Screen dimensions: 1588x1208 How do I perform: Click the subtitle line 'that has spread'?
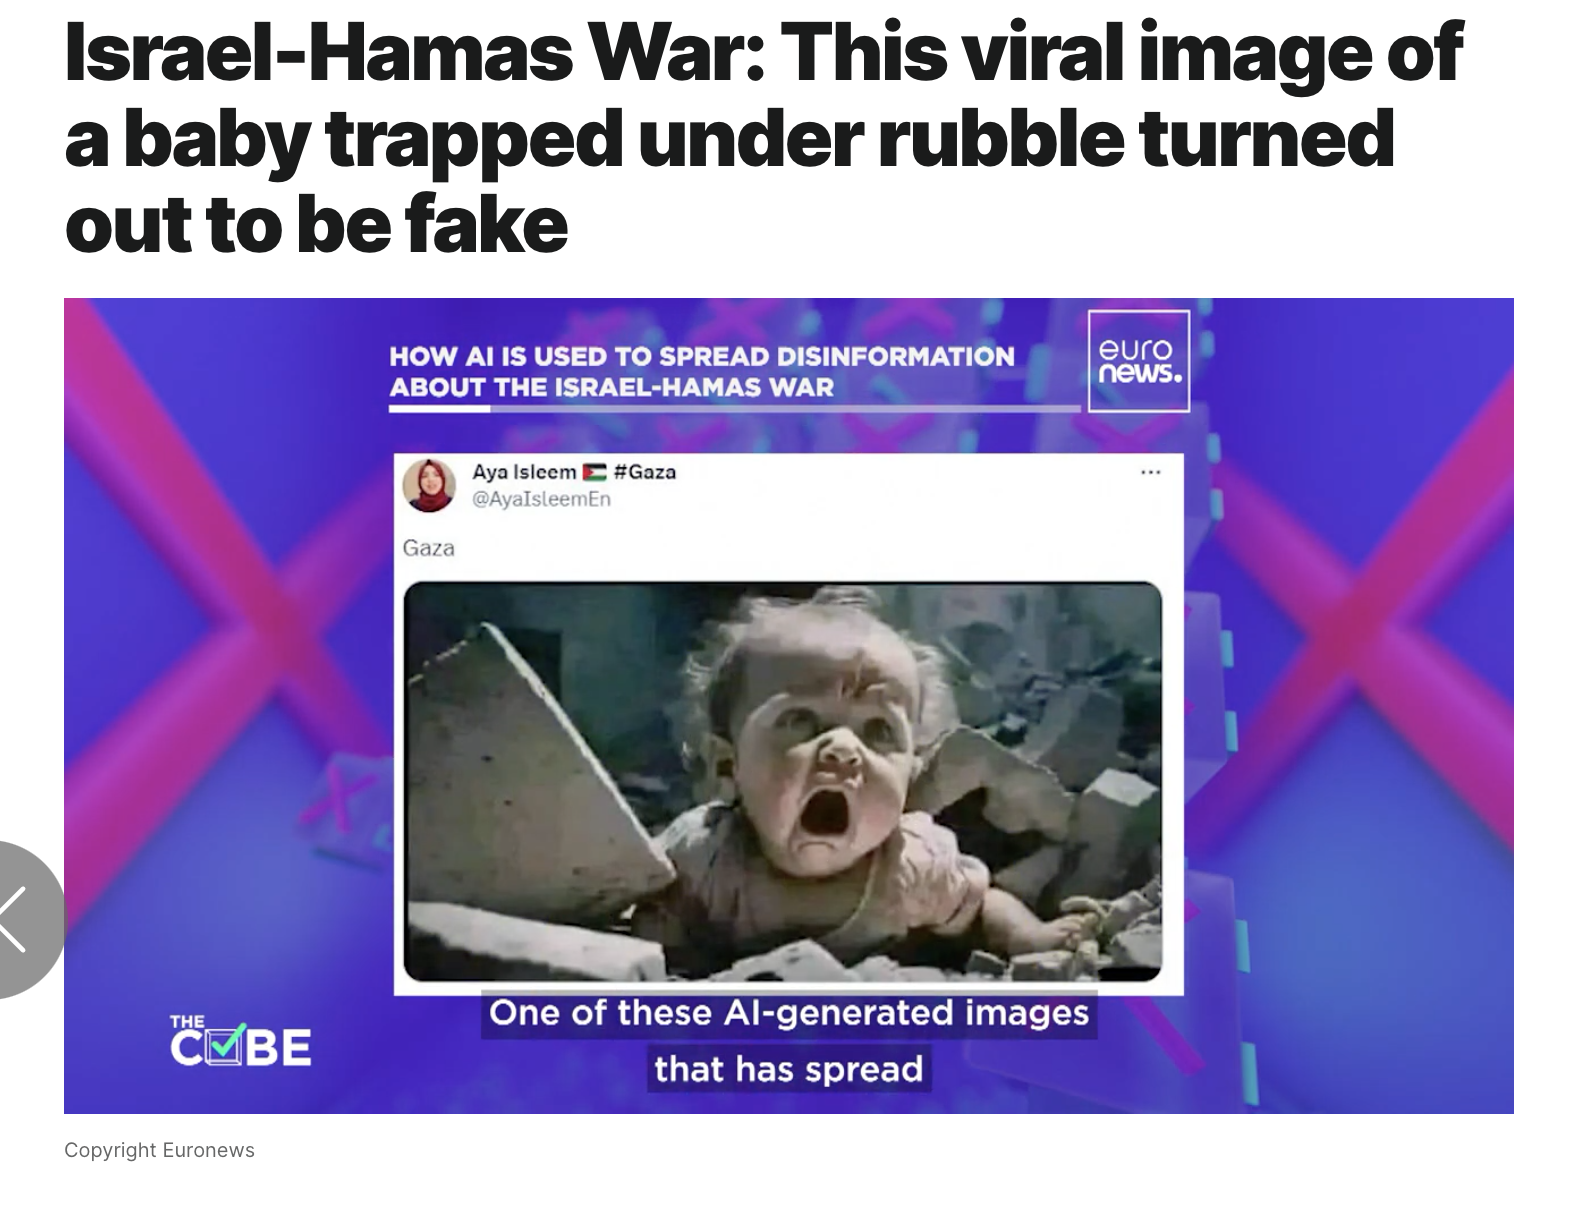789,1068
